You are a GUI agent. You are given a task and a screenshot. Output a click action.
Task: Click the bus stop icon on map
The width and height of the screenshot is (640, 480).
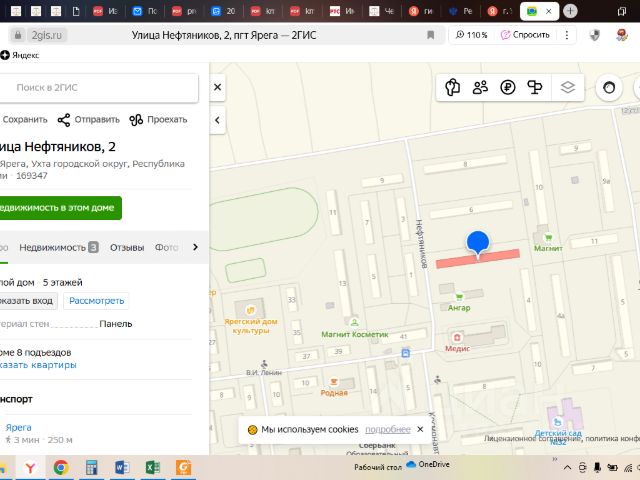click(x=405, y=353)
